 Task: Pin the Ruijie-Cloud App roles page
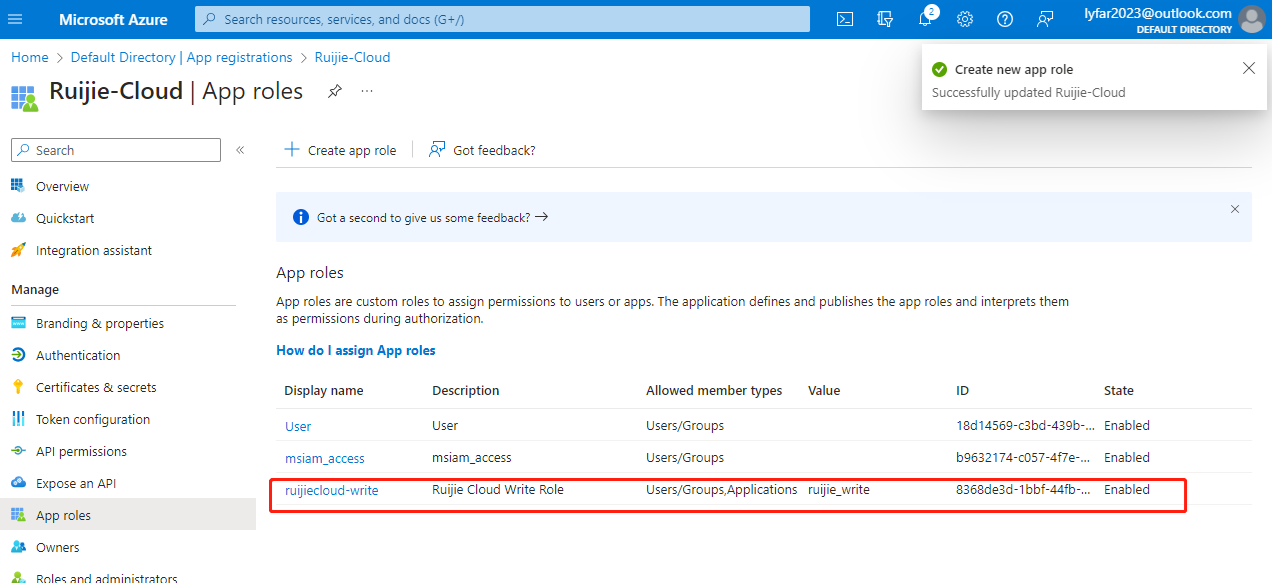(335, 91)
